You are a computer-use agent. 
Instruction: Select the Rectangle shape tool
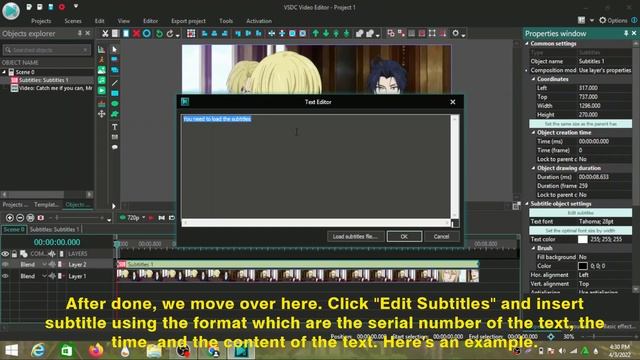(115, 93)
